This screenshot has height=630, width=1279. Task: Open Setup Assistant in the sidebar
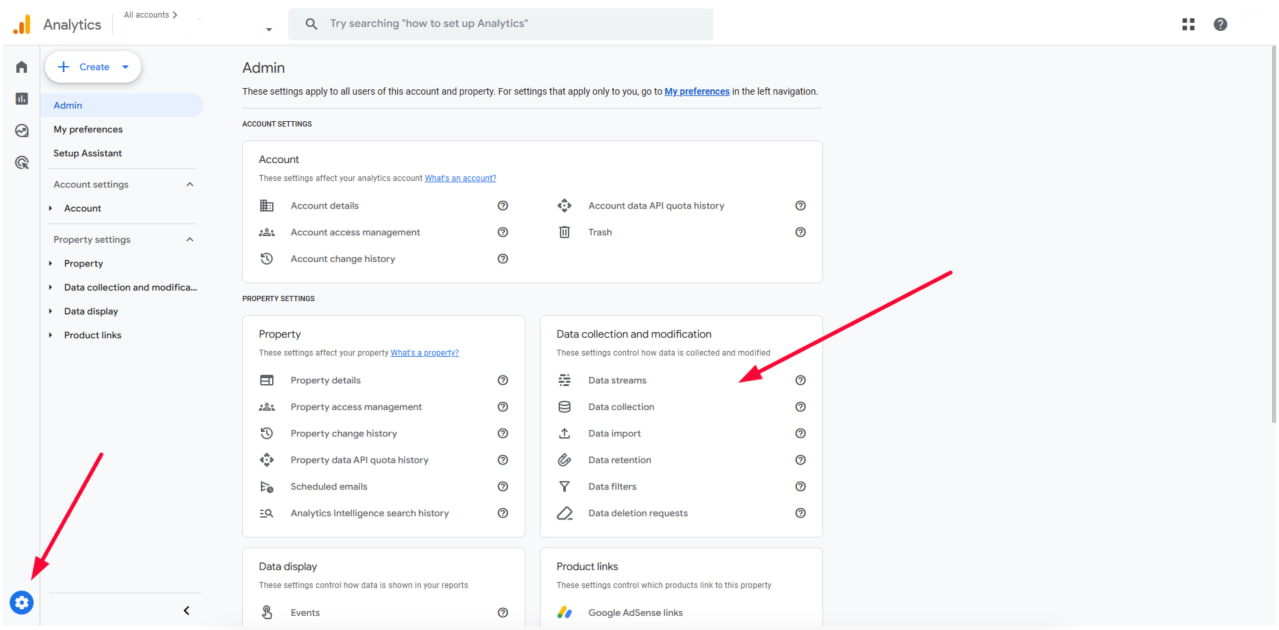(88, 153)
